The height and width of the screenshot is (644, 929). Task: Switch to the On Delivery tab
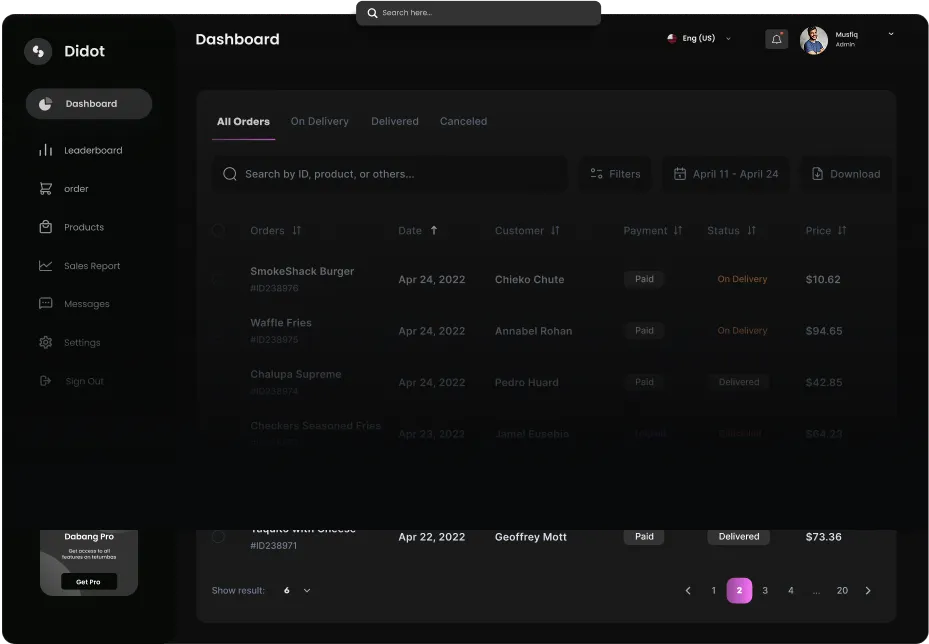(x=319, y=121)
